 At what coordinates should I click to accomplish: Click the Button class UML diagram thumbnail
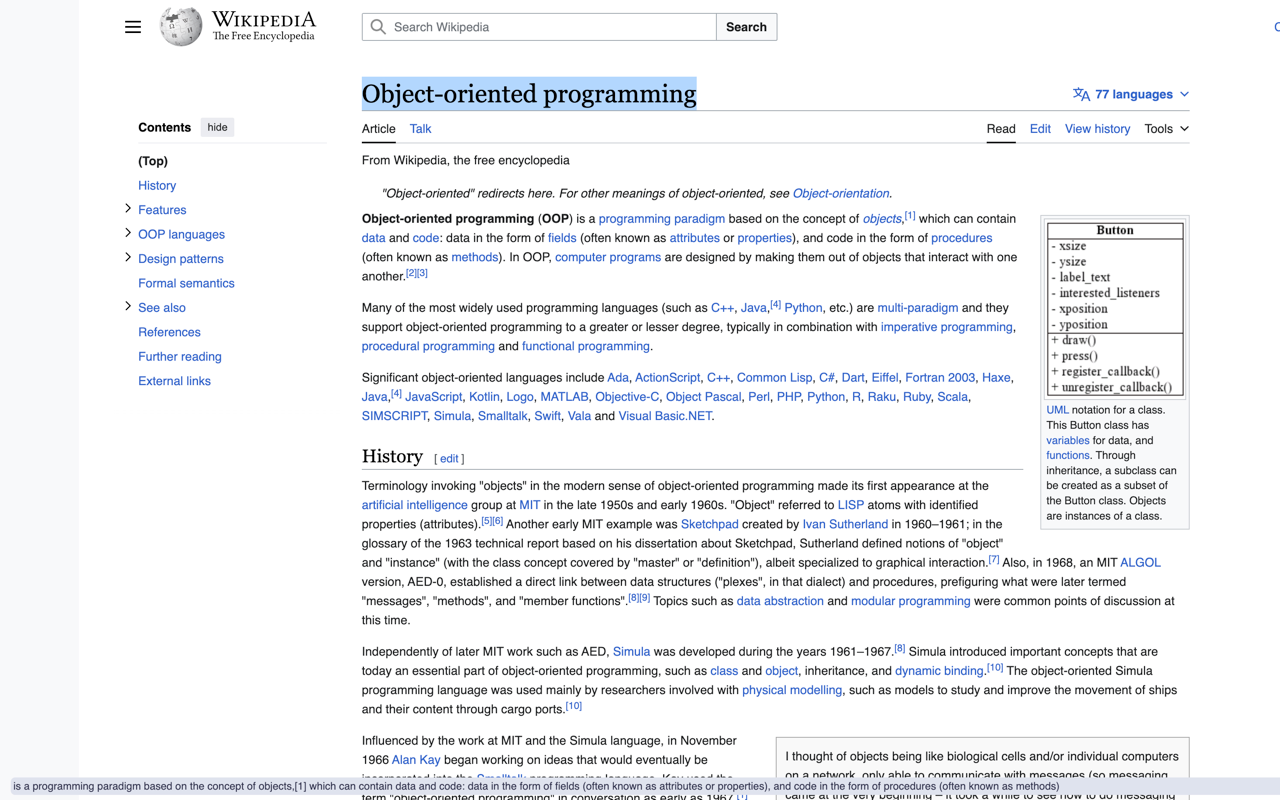tap(1115, 308)
